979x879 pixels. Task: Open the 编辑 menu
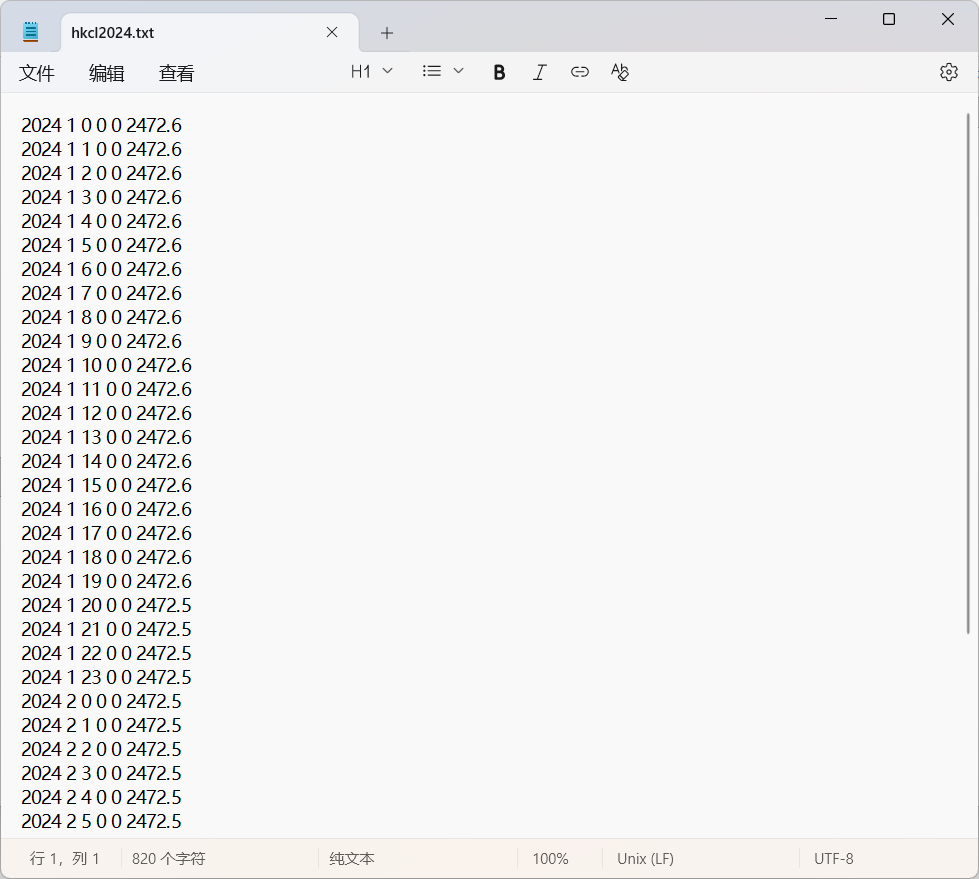[107, 73]
